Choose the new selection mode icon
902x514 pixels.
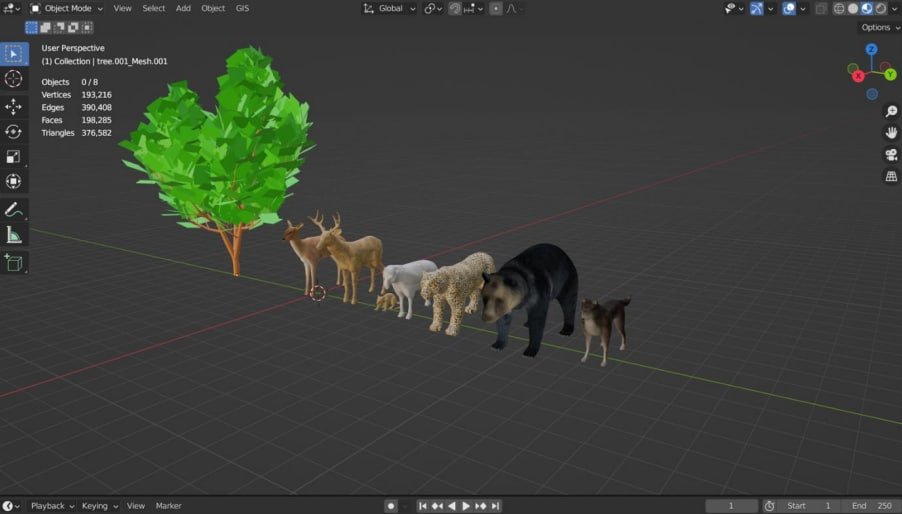[32, 27]
